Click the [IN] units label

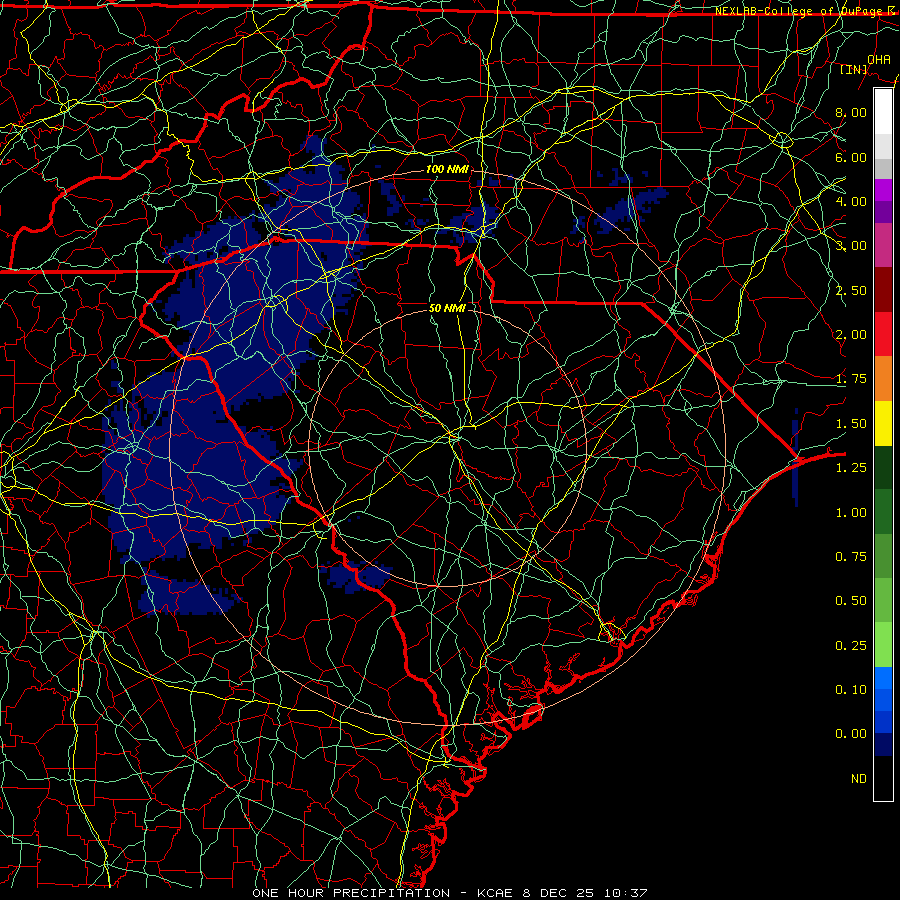pos(854,69)
